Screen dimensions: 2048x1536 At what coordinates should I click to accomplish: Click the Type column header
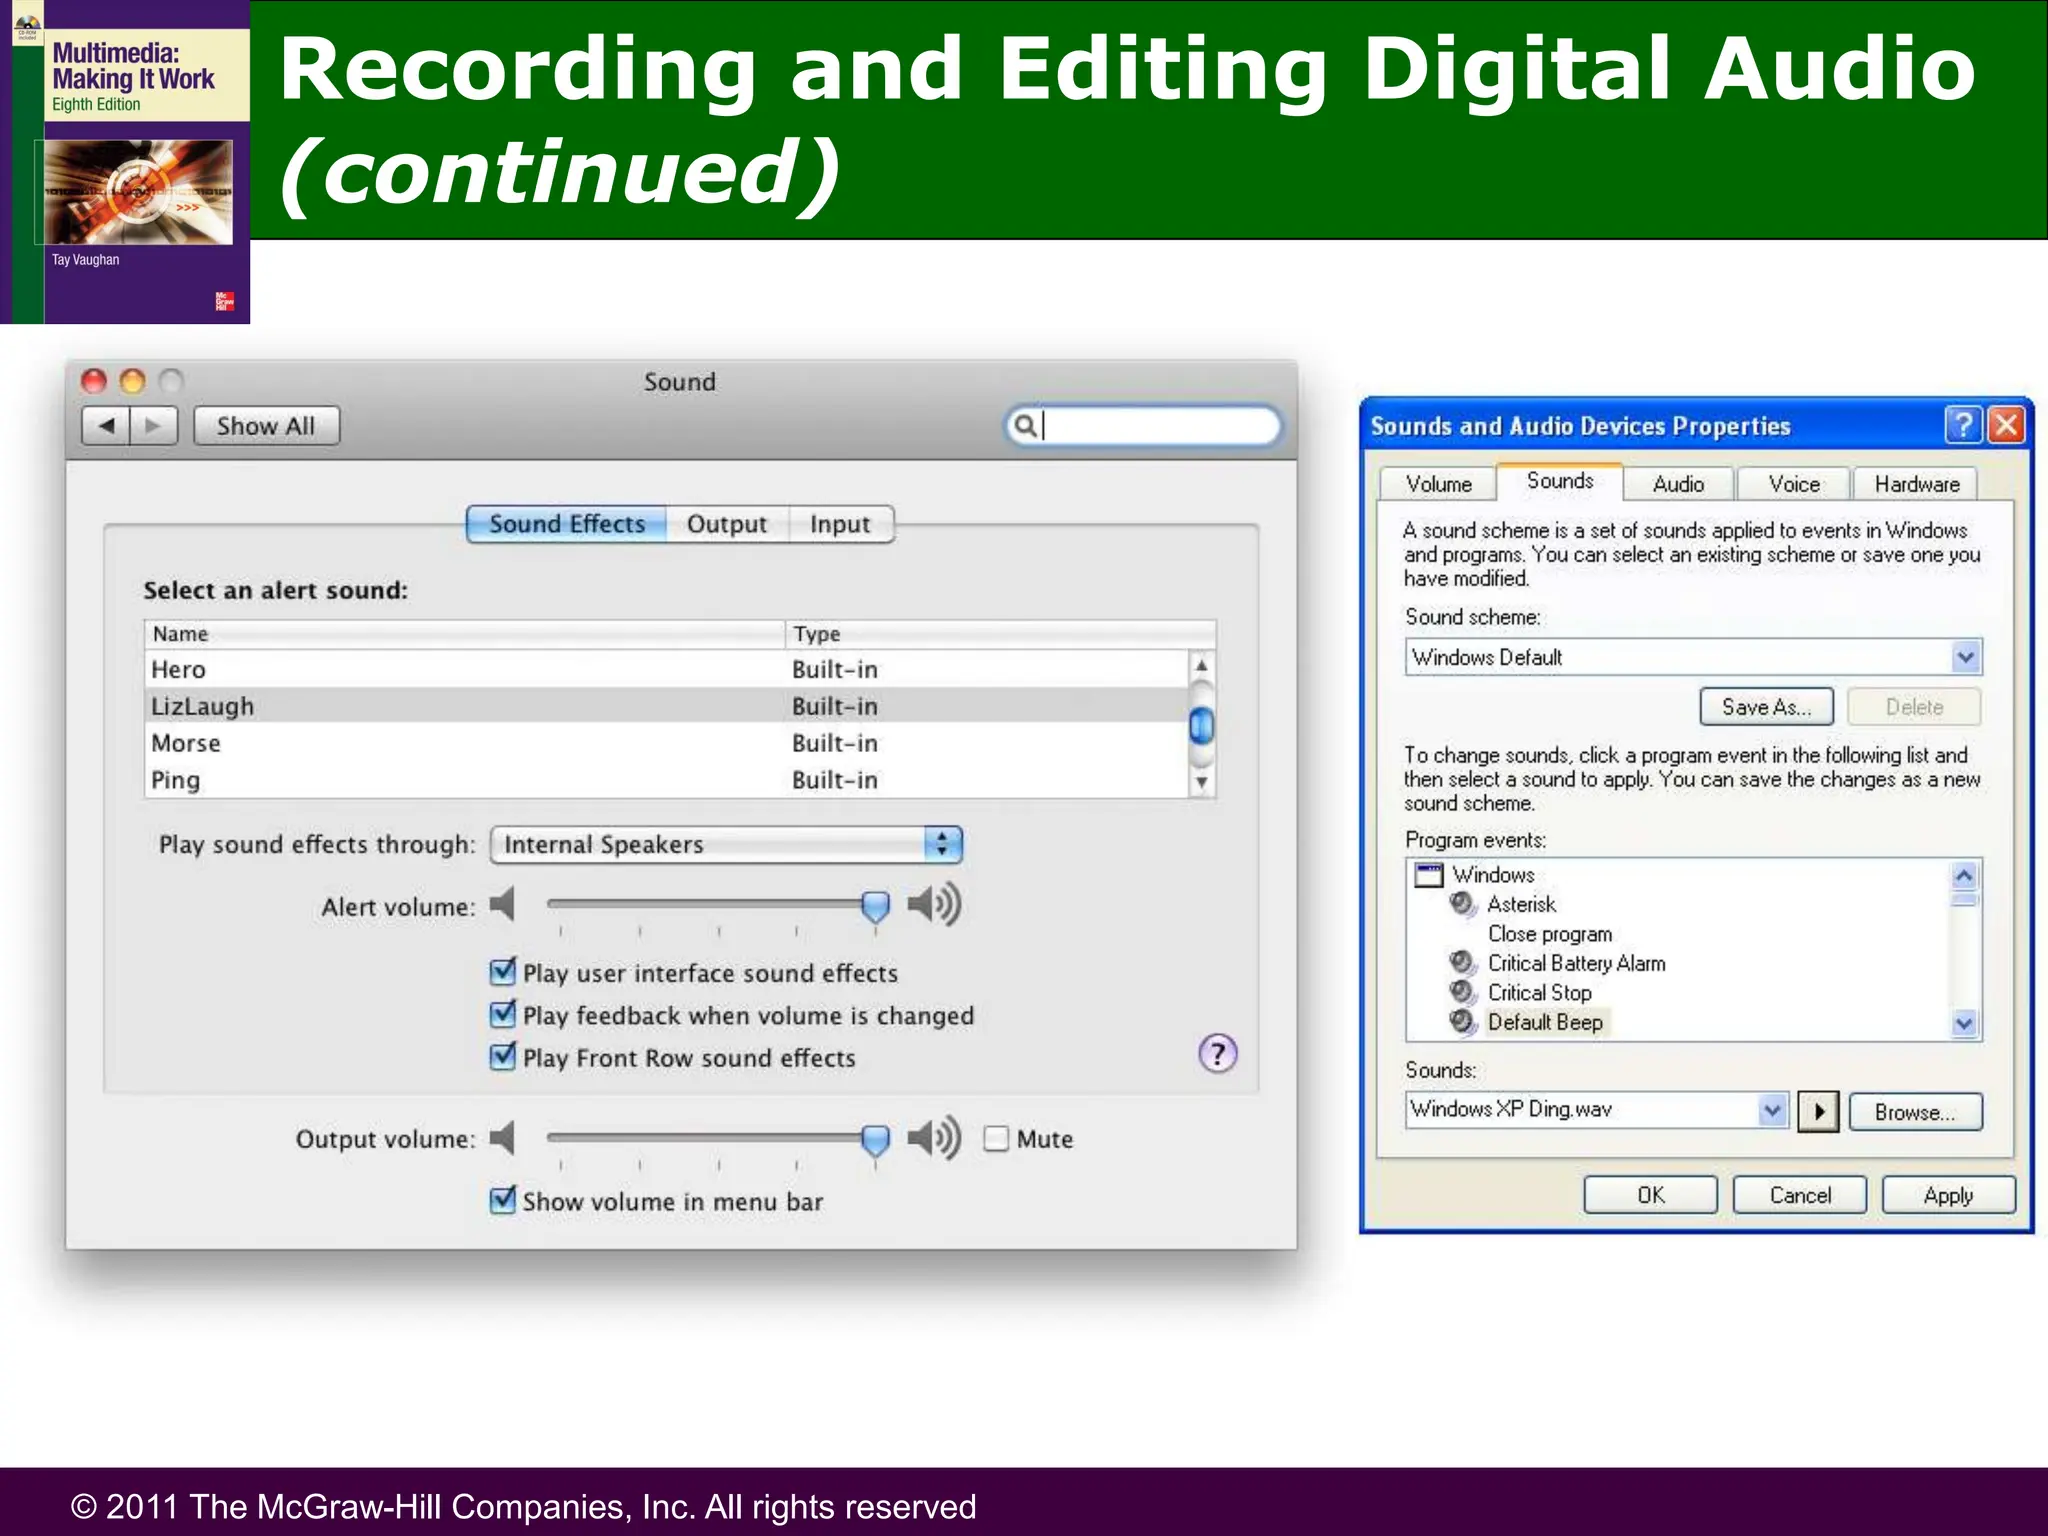point(1000,634)
